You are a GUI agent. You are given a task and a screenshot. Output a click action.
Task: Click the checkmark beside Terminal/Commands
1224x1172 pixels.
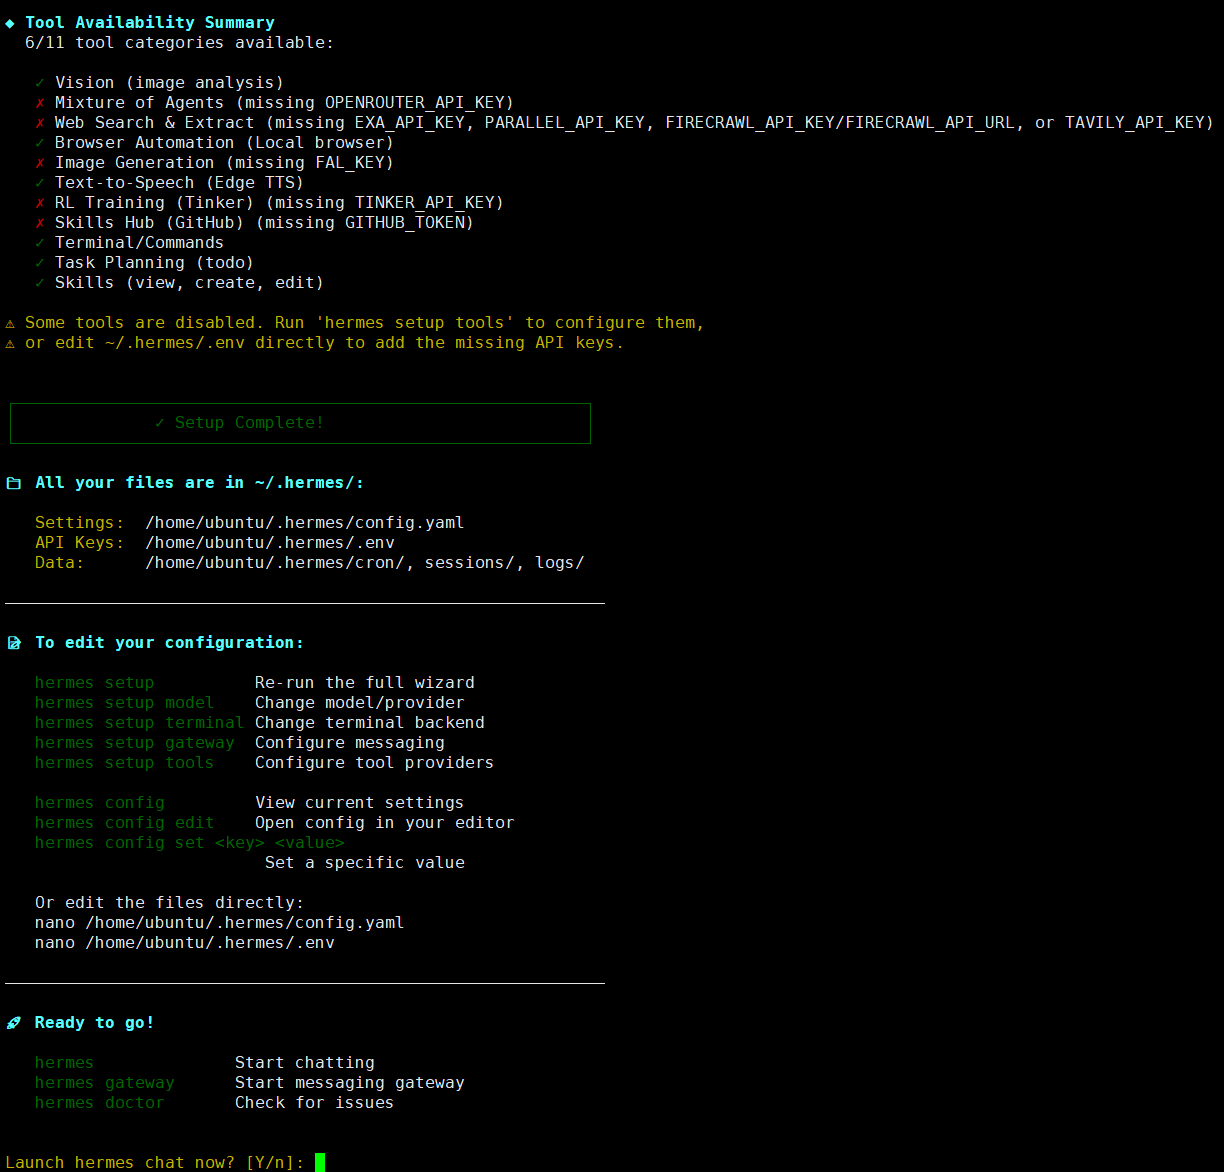(x=40, y=243)
